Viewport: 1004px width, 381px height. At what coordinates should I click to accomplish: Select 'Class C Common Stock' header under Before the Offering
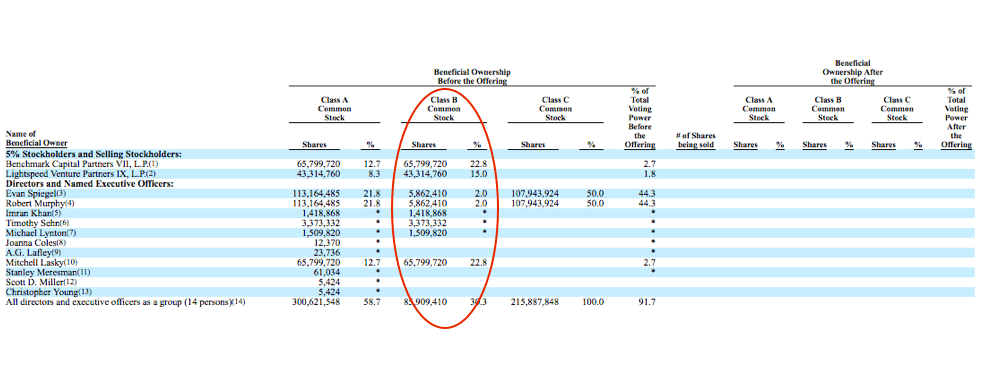point(555,109)
